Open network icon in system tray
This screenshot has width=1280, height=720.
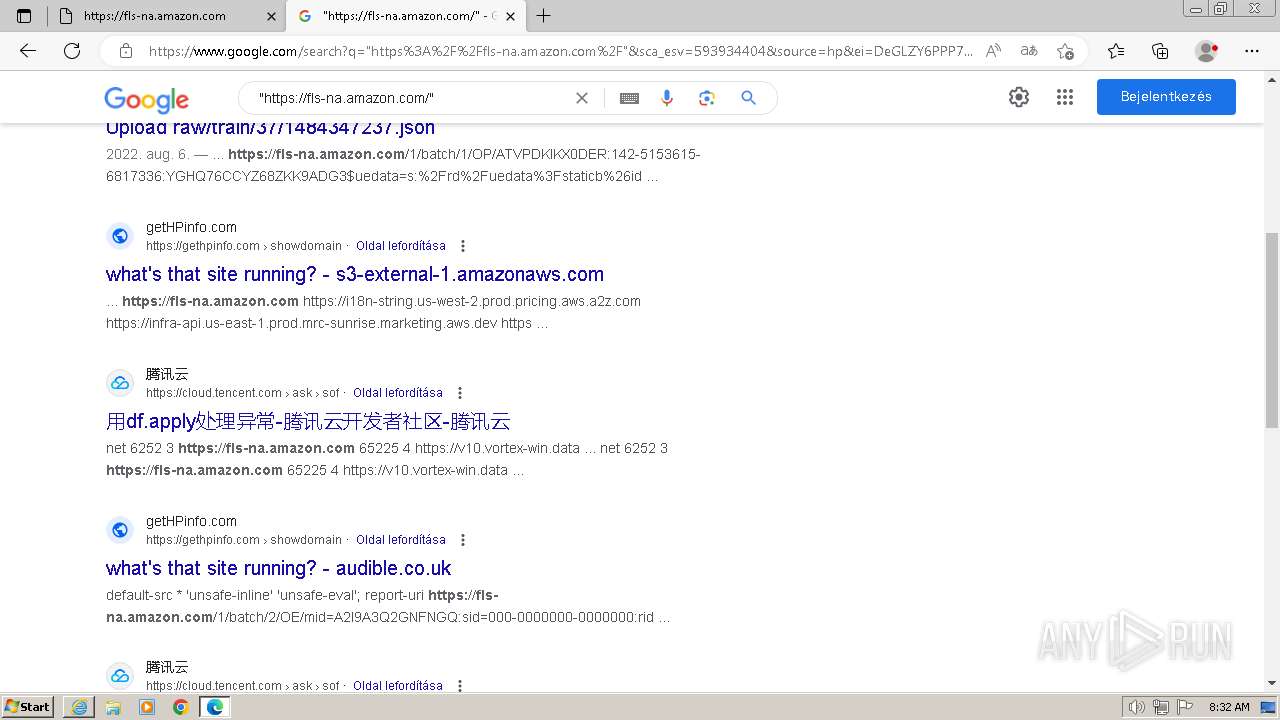coord(1161,707)
